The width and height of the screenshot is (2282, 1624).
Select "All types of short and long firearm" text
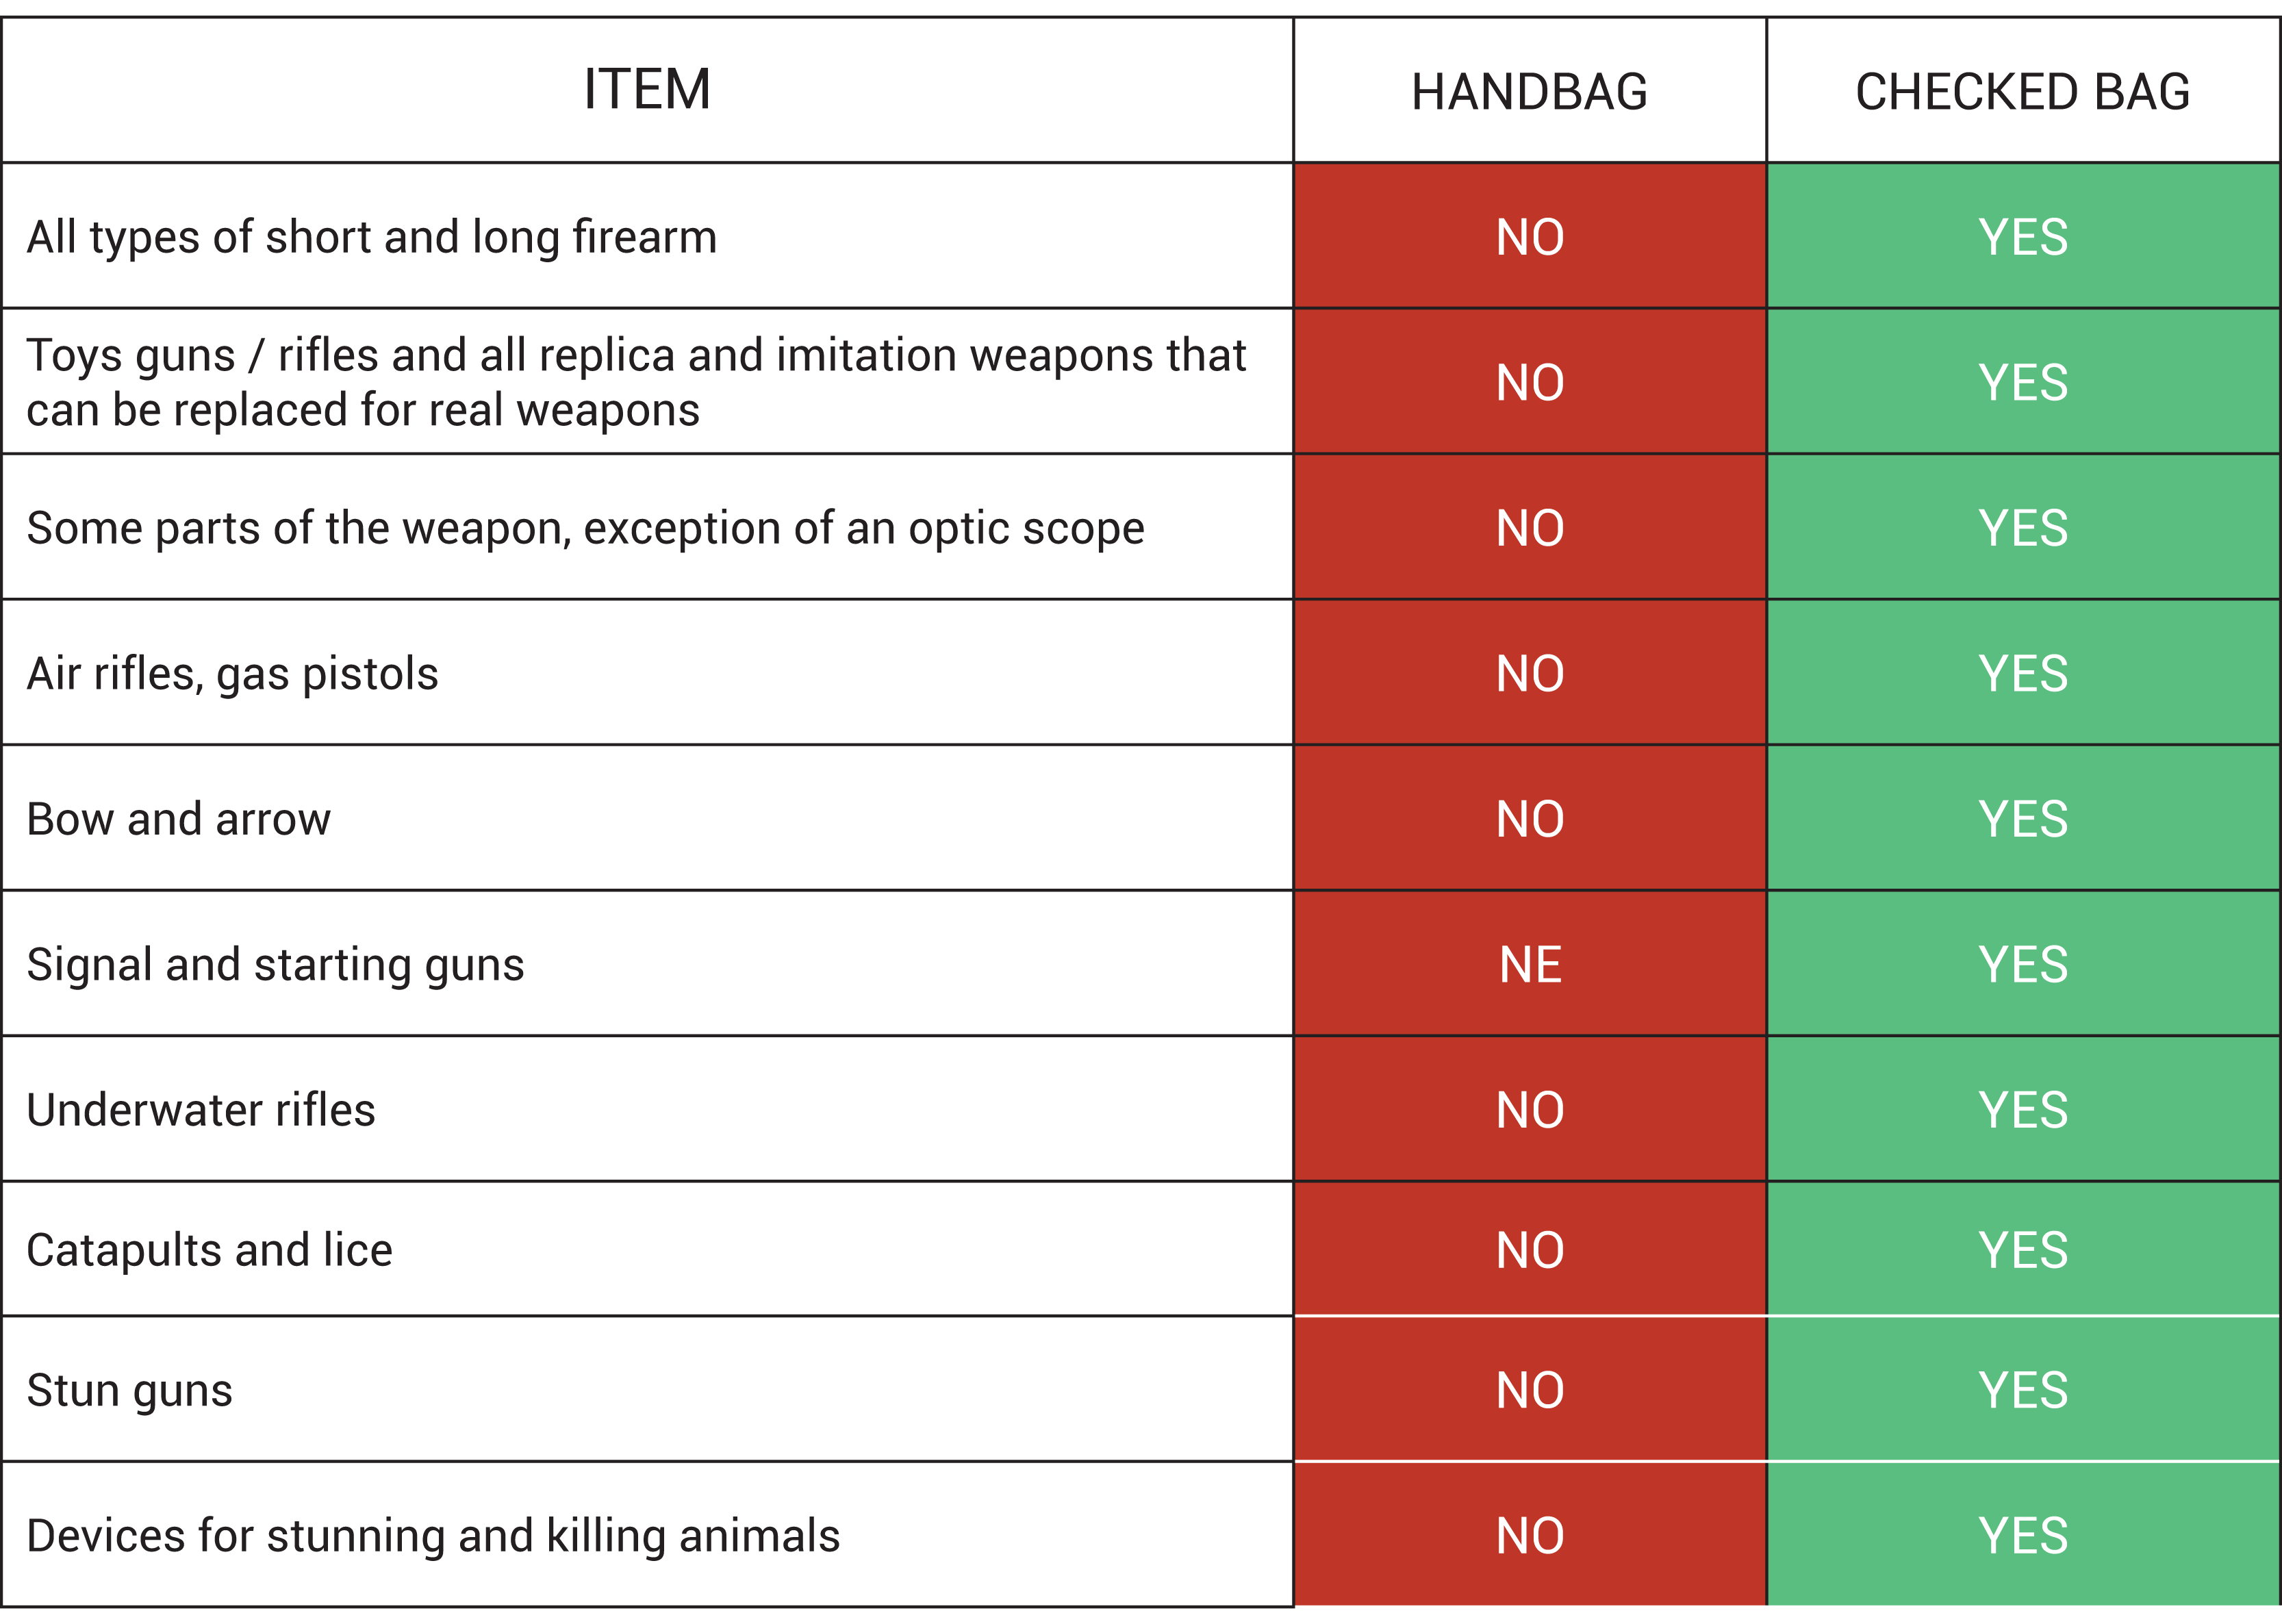click(x=372, y=238)
